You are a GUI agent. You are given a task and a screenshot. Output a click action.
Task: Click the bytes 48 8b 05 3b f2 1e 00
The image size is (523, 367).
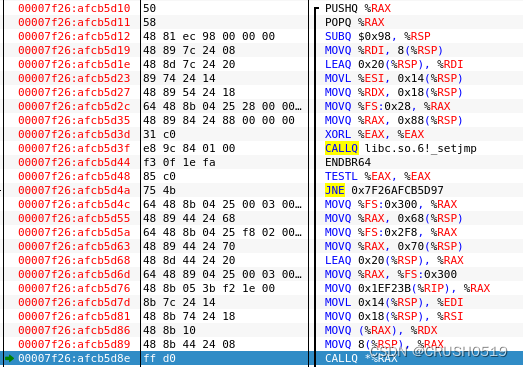(x=209, y=288)
